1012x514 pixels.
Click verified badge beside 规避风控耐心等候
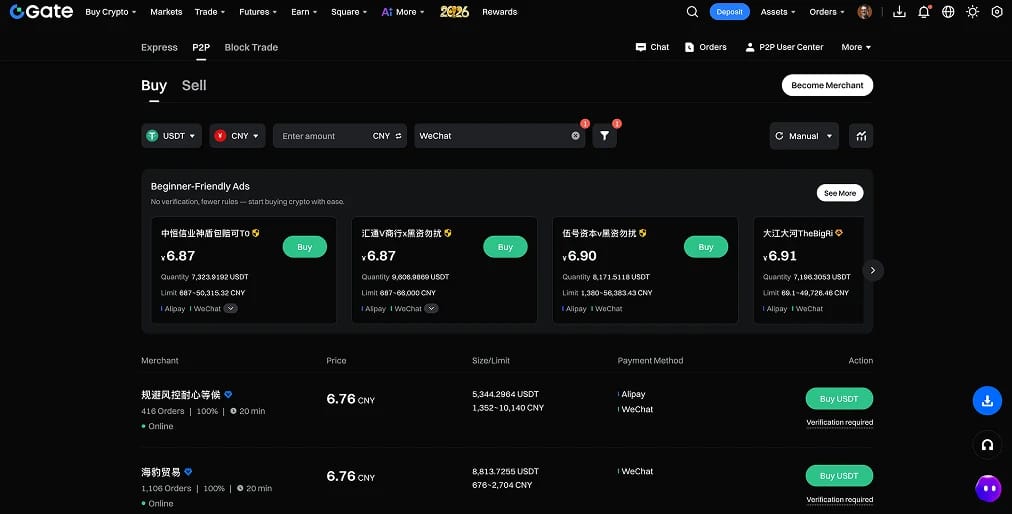228,395
